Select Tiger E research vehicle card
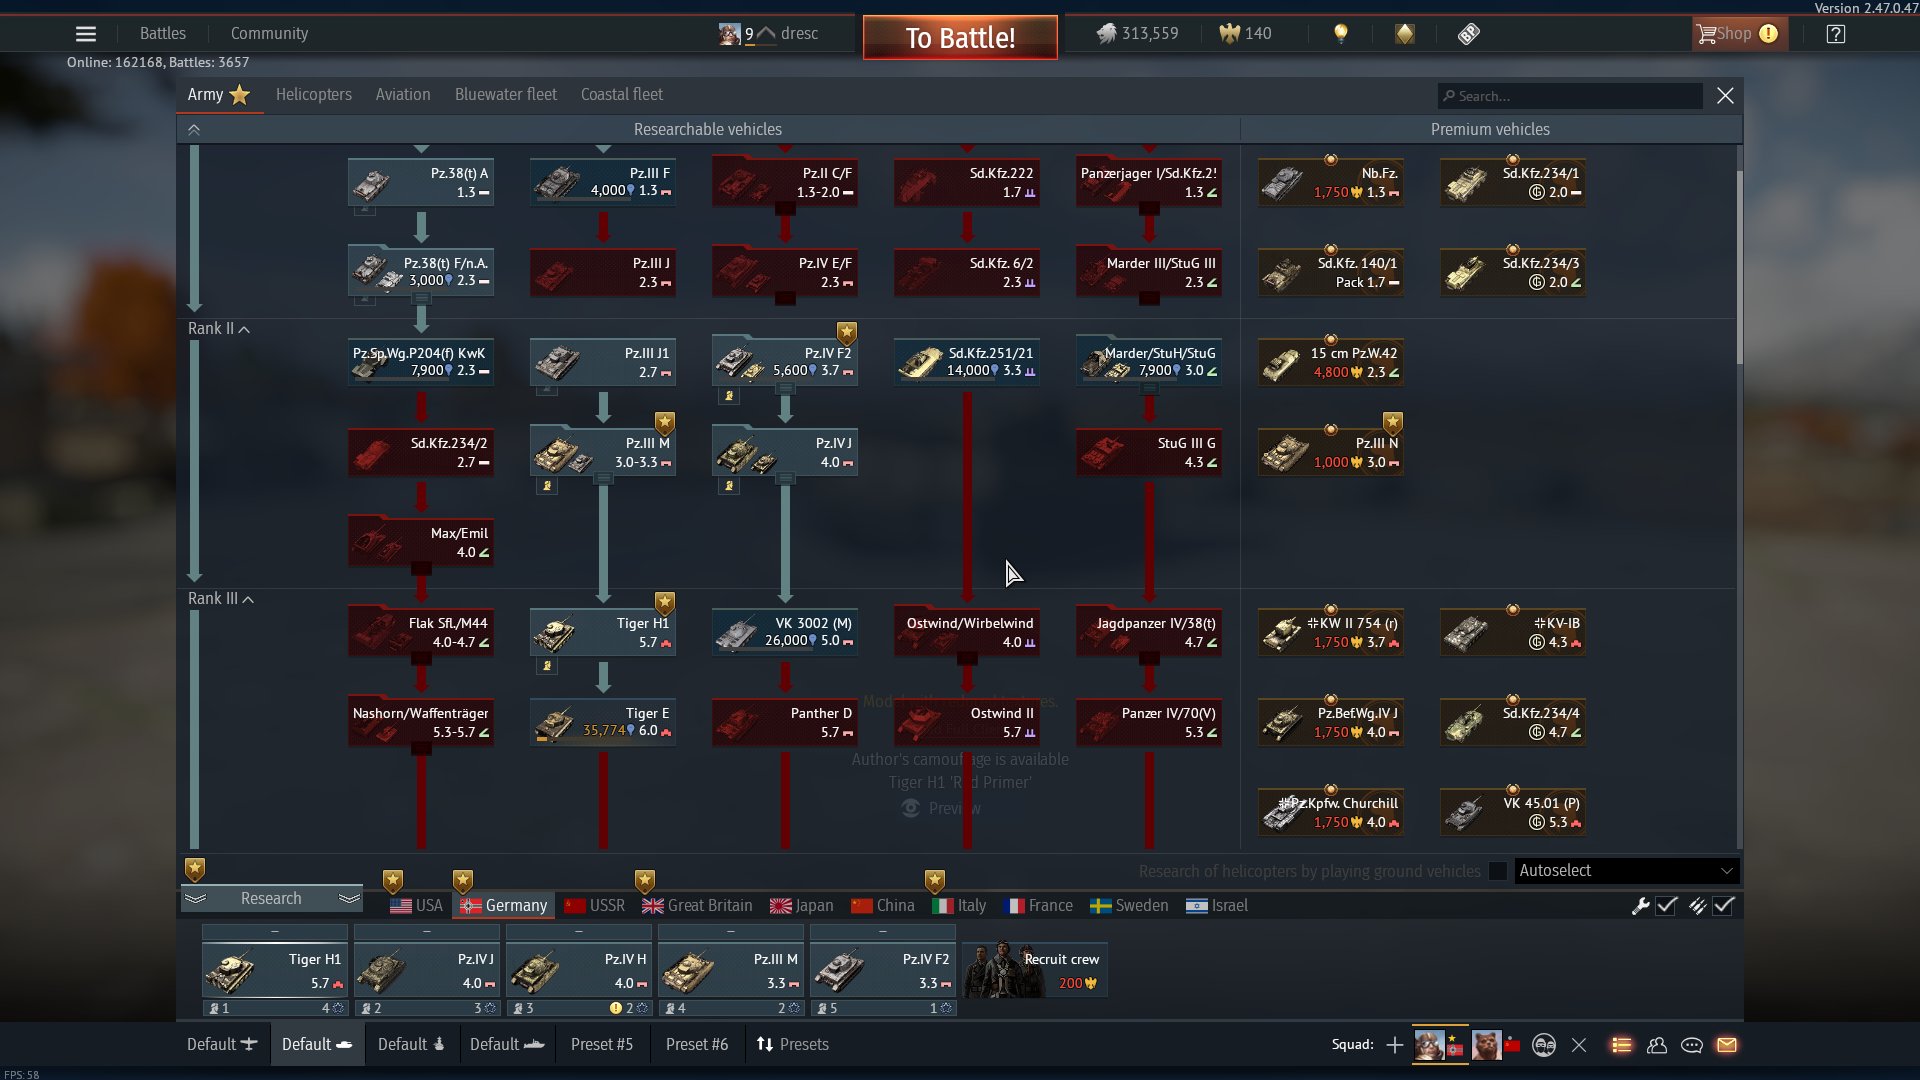This screenshot has height=1080, width=1920. 603,722
